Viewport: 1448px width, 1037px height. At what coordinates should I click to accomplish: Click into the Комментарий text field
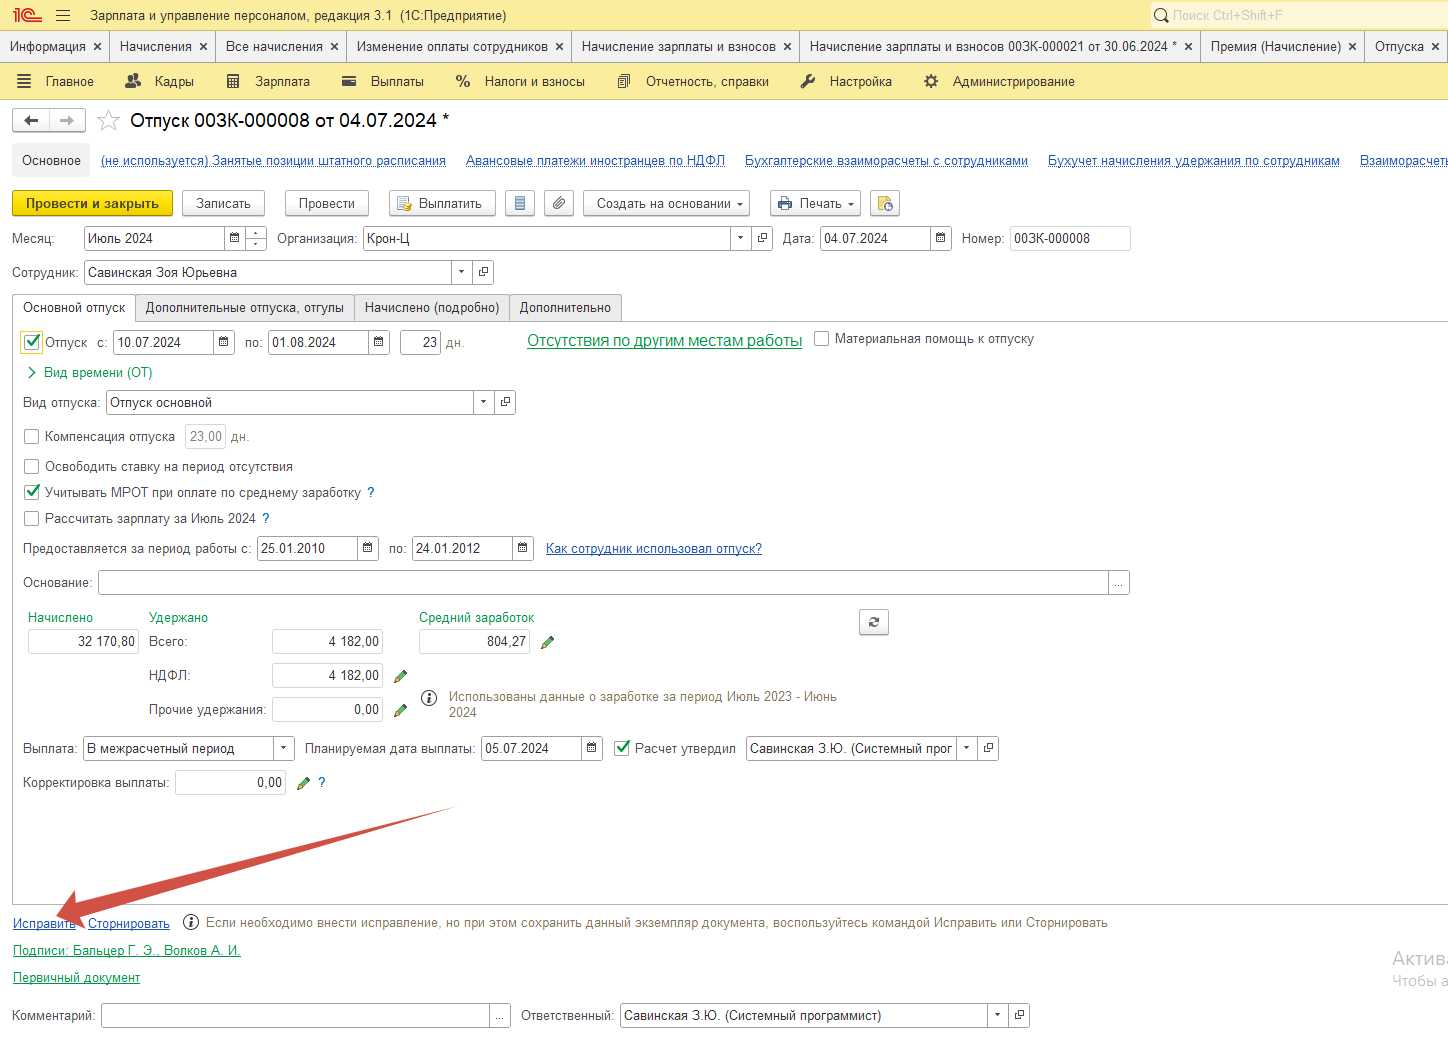[295, 1015]
